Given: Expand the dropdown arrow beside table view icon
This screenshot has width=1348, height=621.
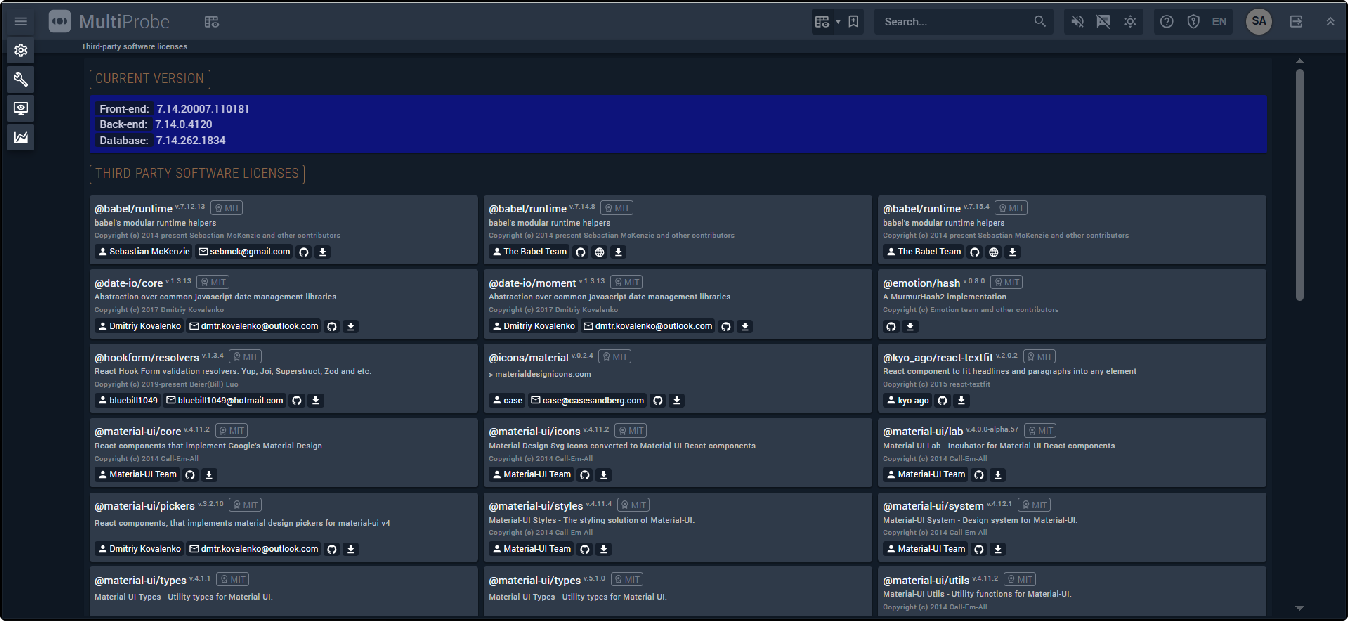Looking at the screenshot, I should coord(838,21).
